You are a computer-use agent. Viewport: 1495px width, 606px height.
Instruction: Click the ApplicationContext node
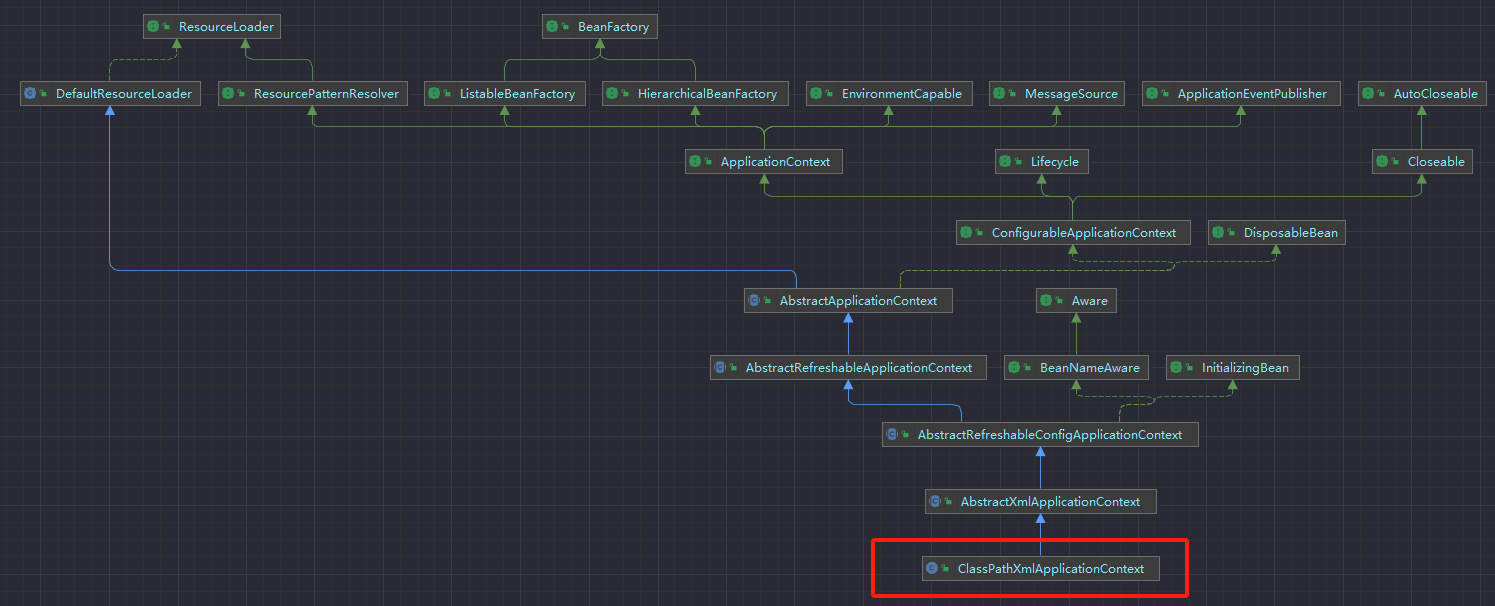(x=763, y=161)
